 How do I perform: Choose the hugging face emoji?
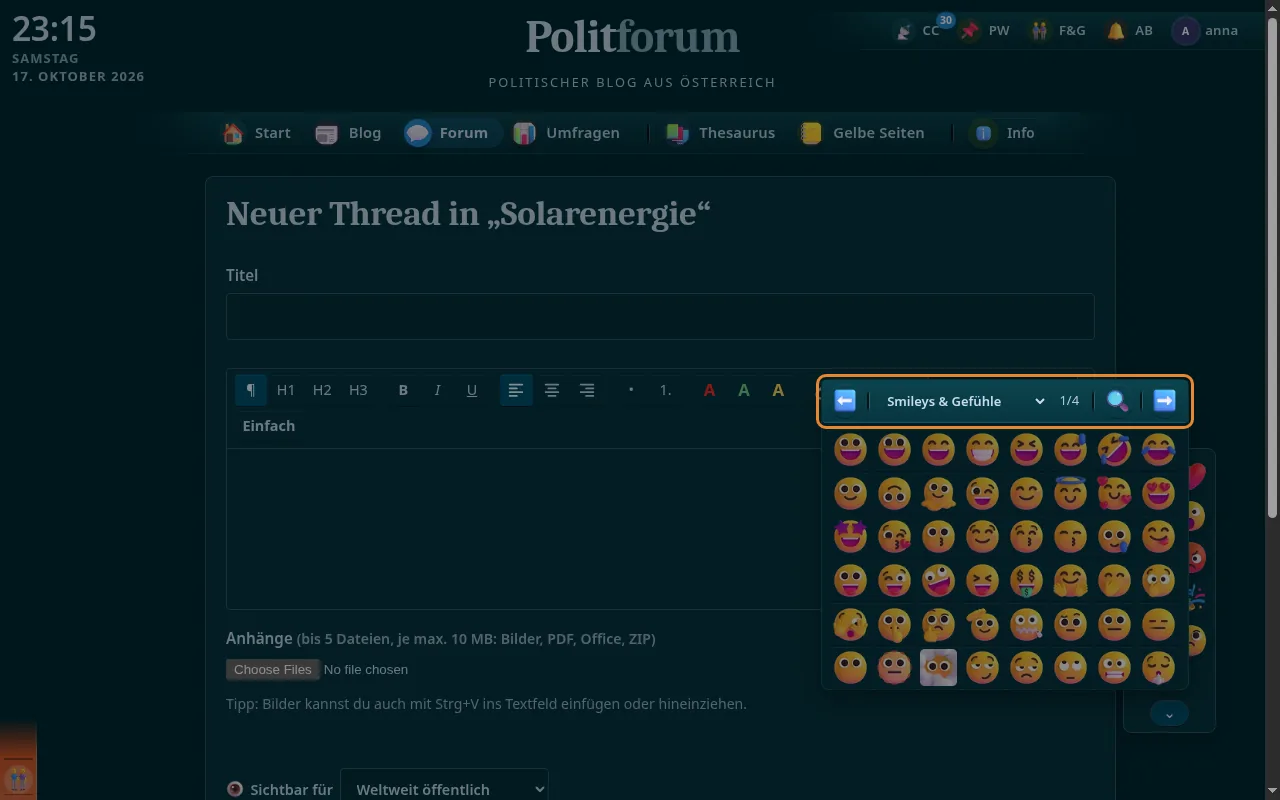1070,580
